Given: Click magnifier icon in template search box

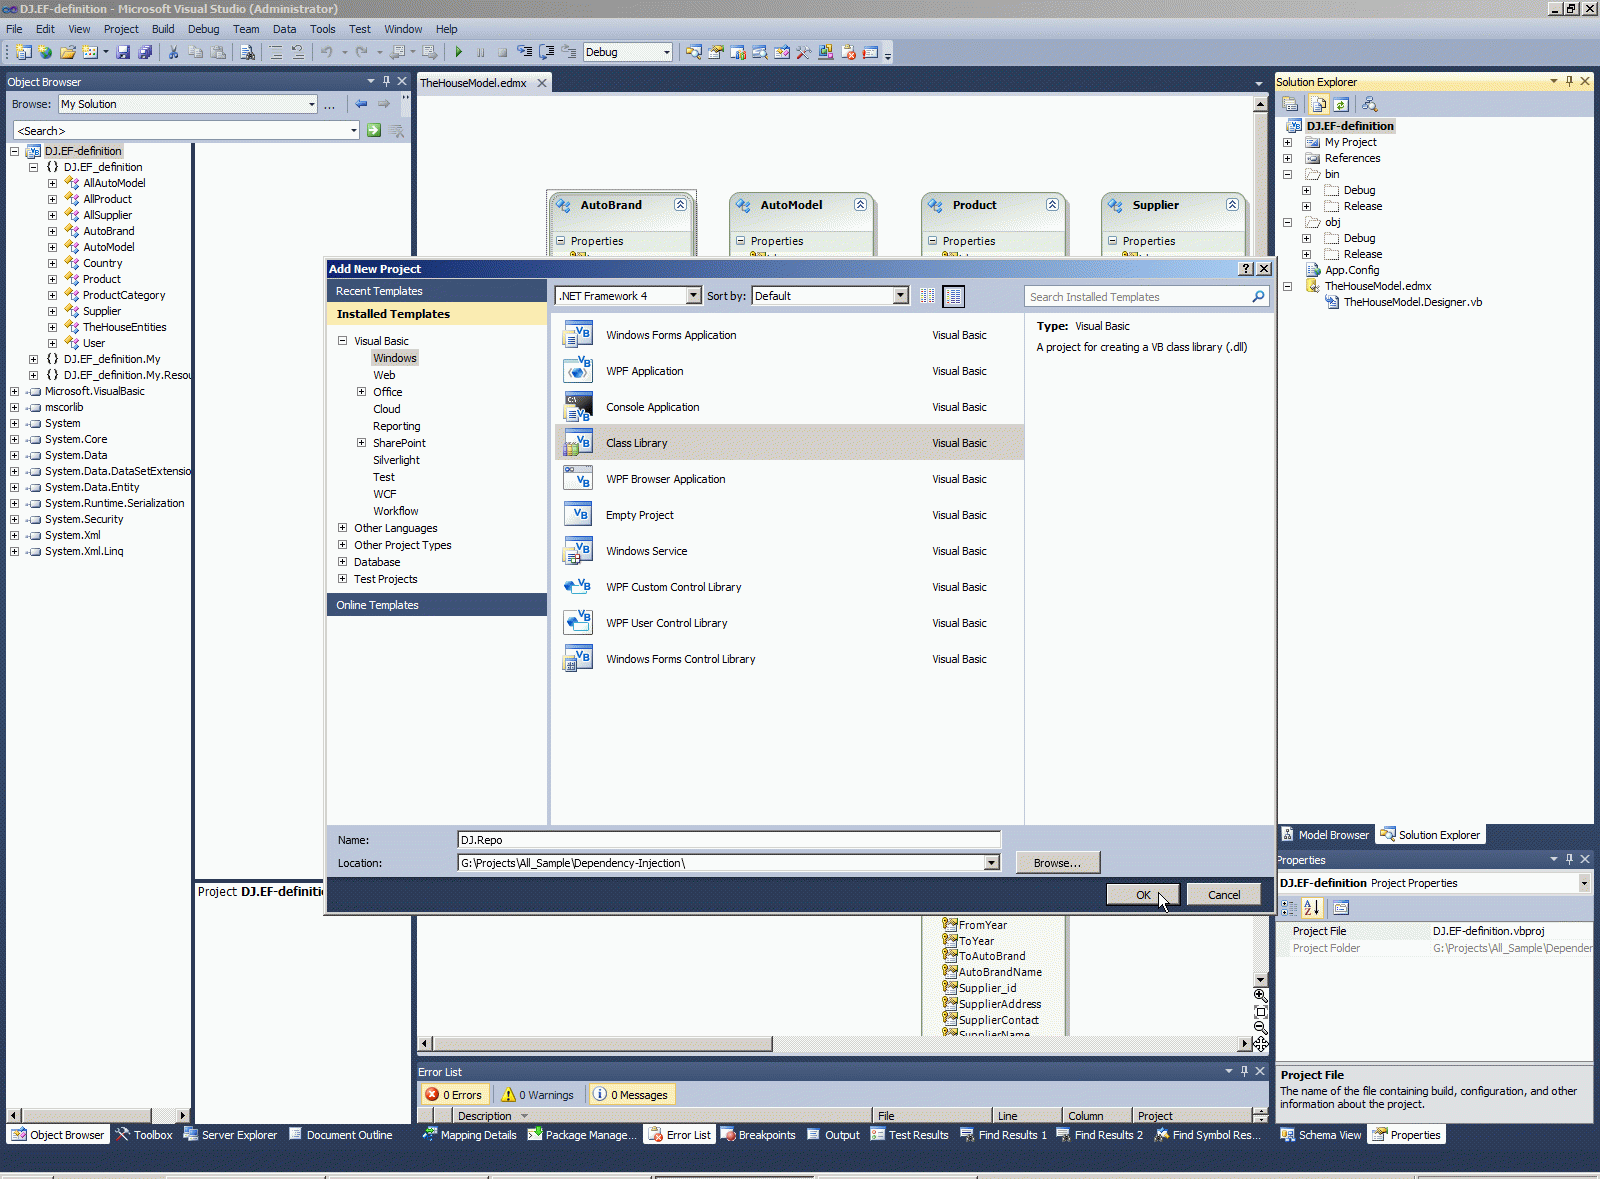Looking at the screenshot, I should coord(1258,296).
